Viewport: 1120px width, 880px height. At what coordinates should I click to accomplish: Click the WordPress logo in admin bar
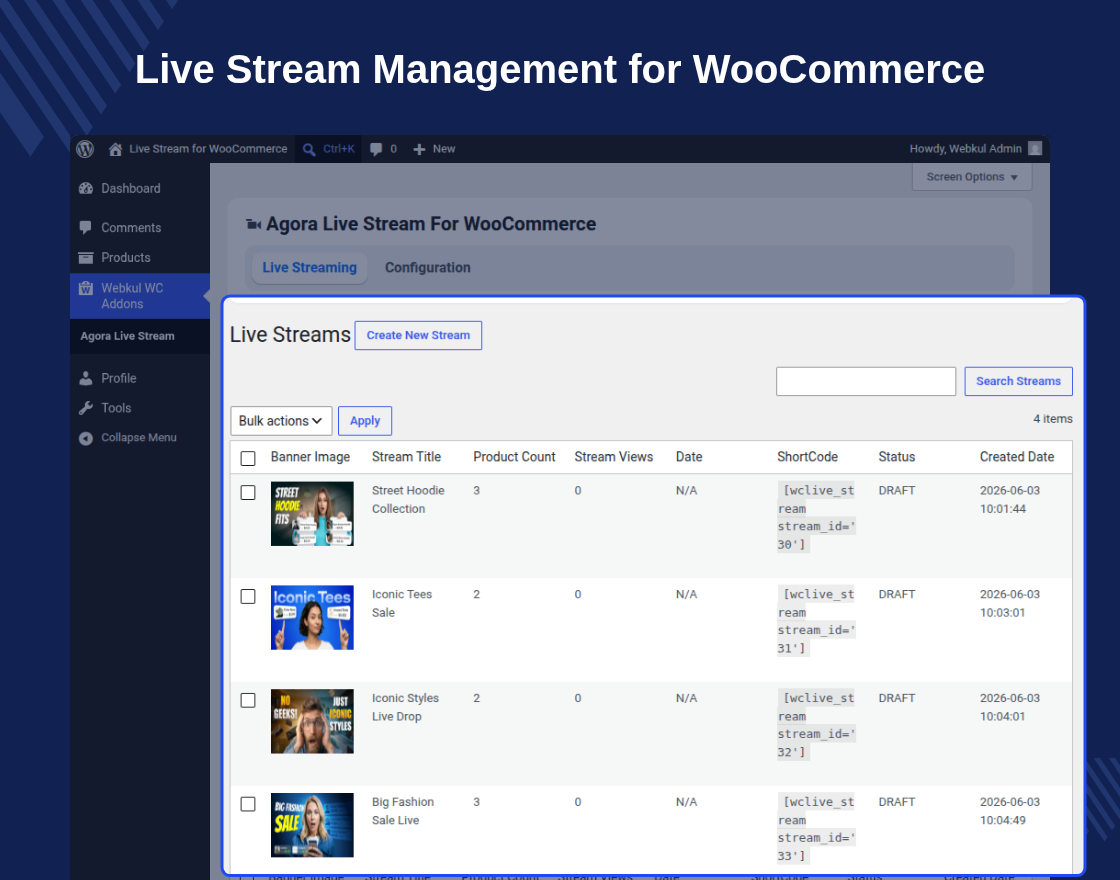[x=85, y=149]
